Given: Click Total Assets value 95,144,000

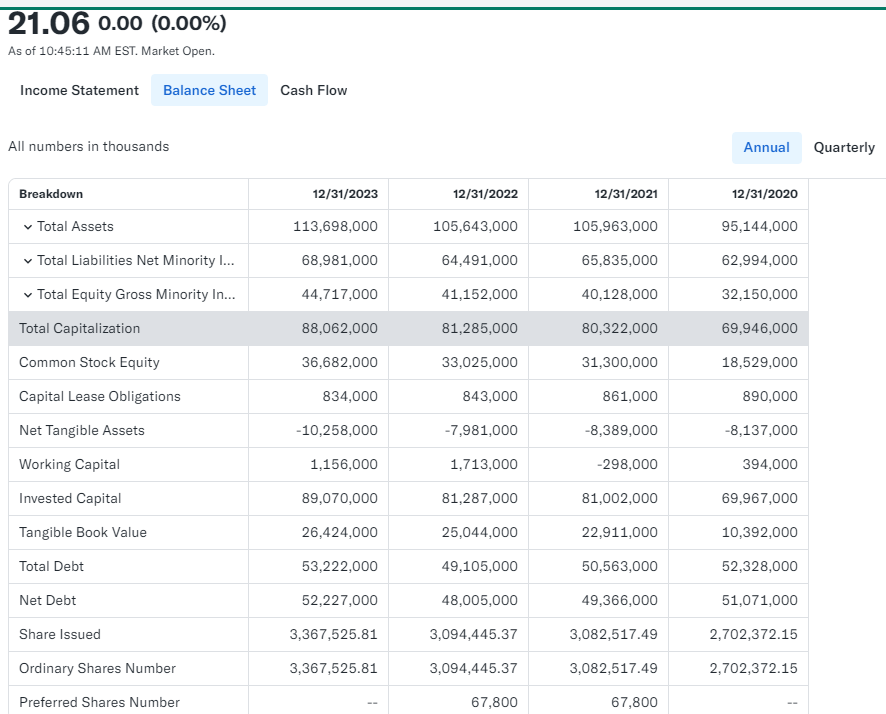Looking at the screenshot, I should (x=759, y=227).
